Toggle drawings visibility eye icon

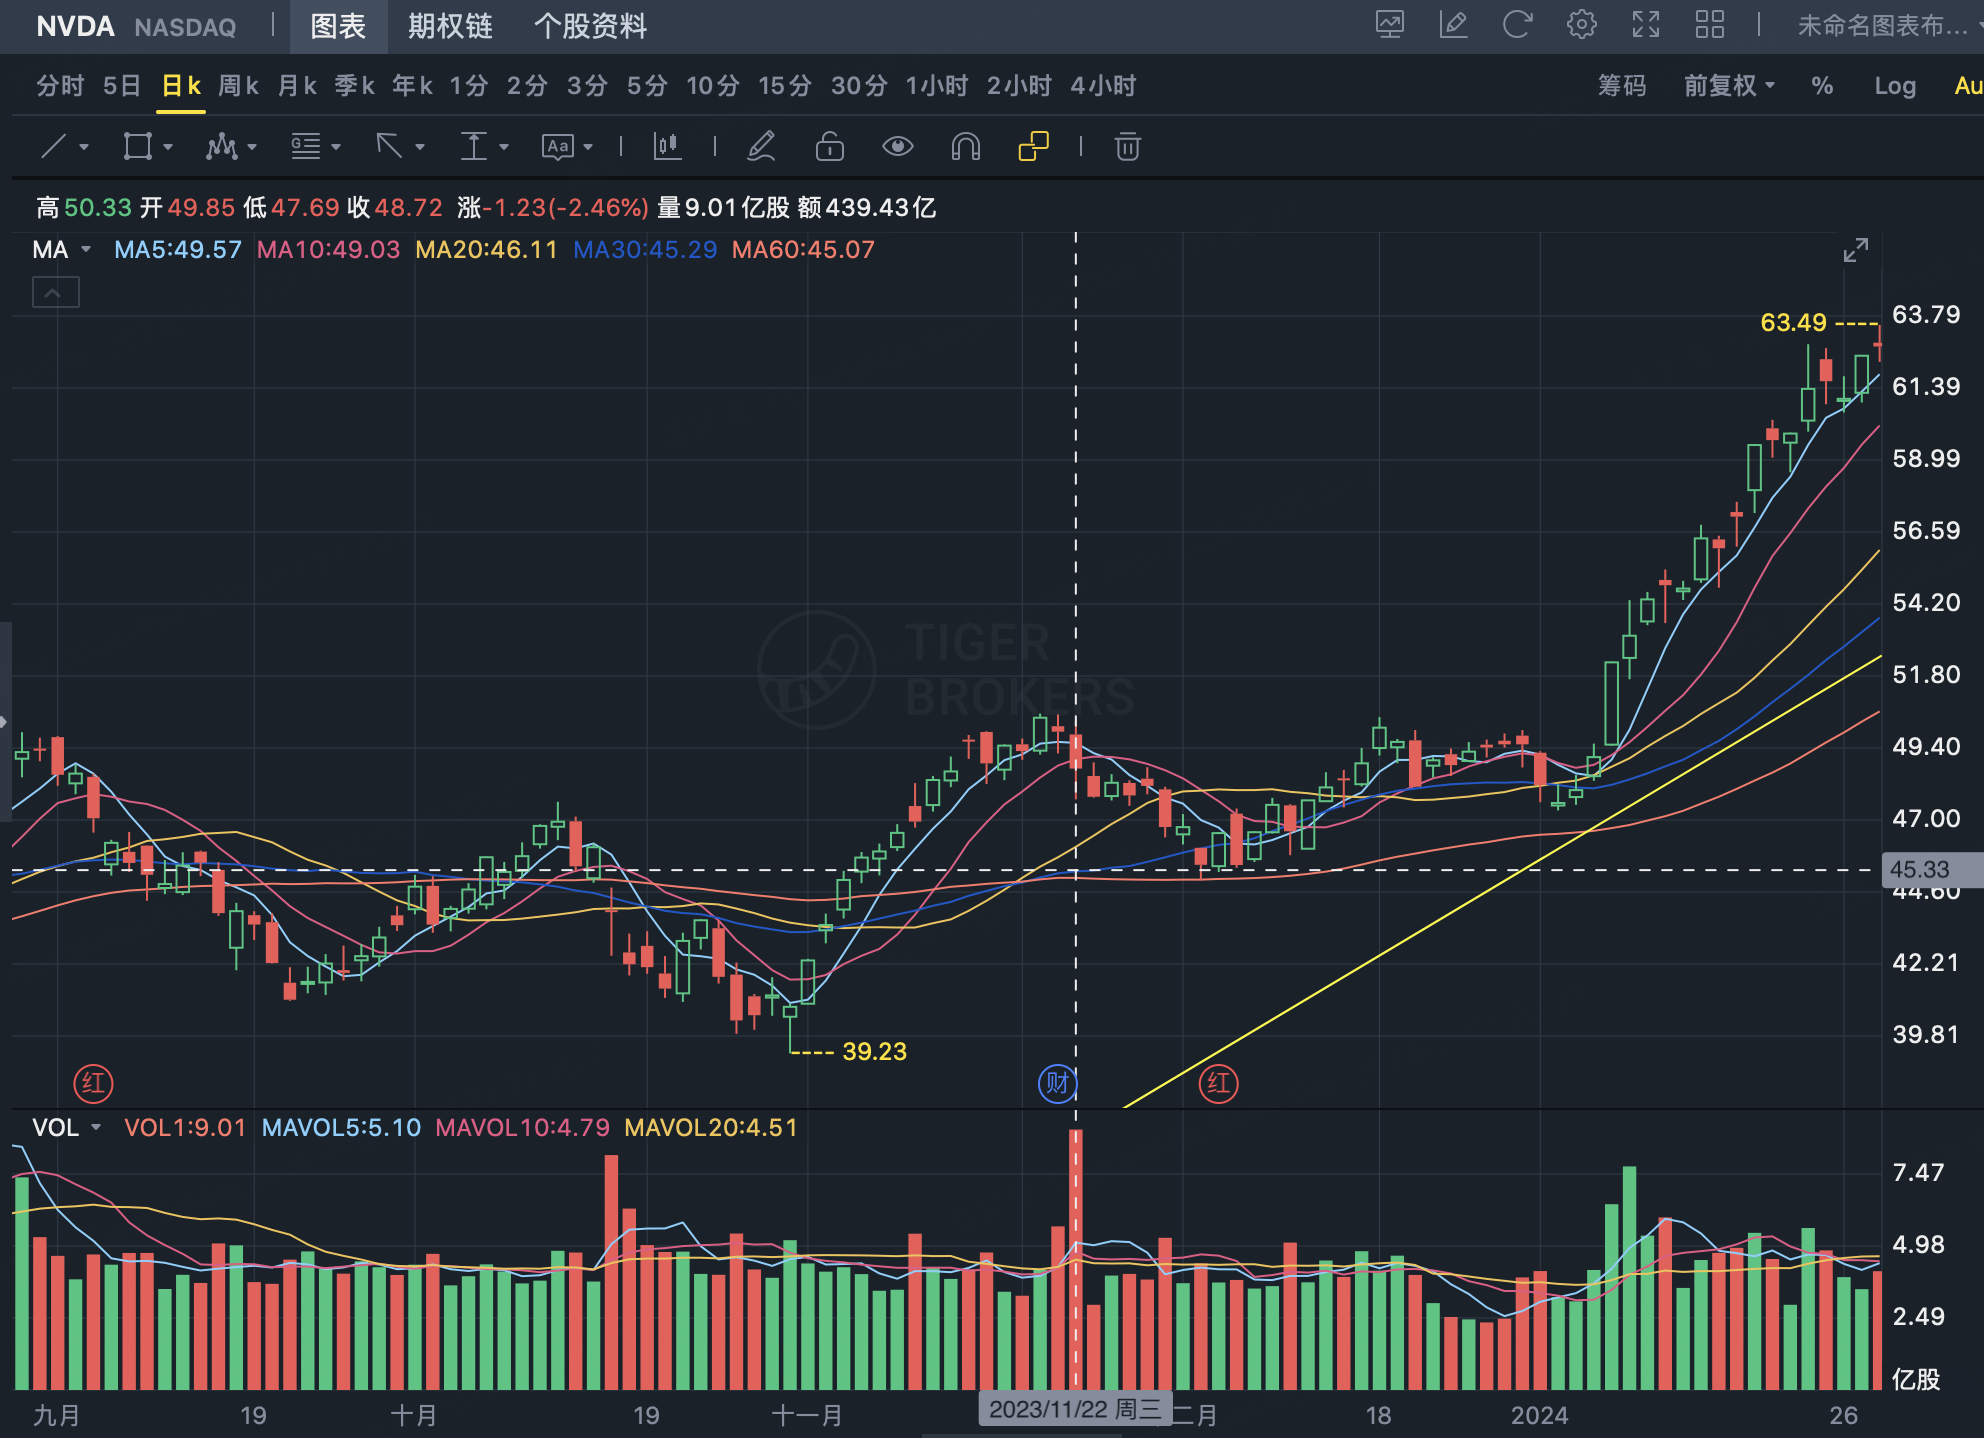point(897,147)
